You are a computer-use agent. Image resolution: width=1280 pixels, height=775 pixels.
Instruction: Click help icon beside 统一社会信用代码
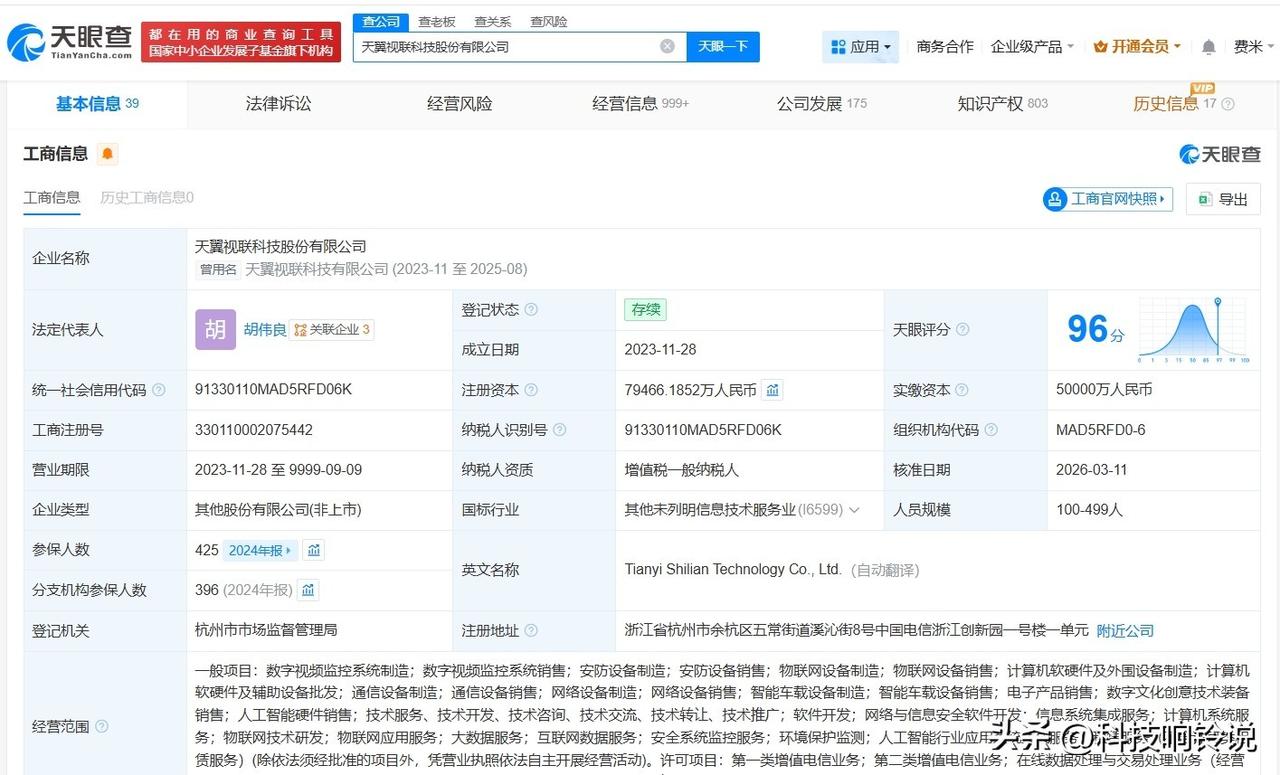coord(158,390)
